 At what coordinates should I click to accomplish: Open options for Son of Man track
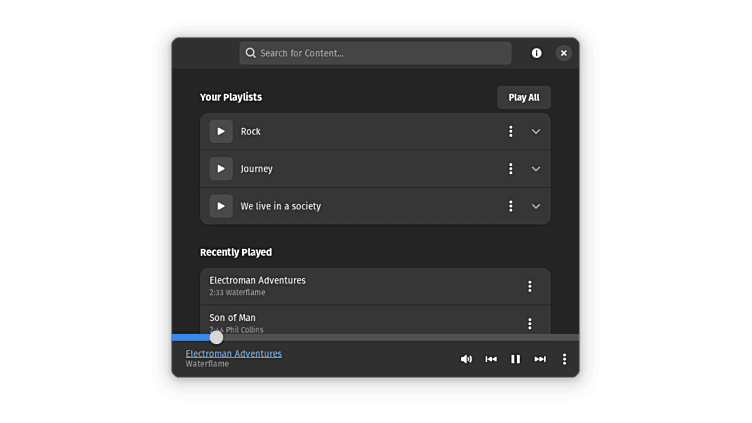(529, 324)
